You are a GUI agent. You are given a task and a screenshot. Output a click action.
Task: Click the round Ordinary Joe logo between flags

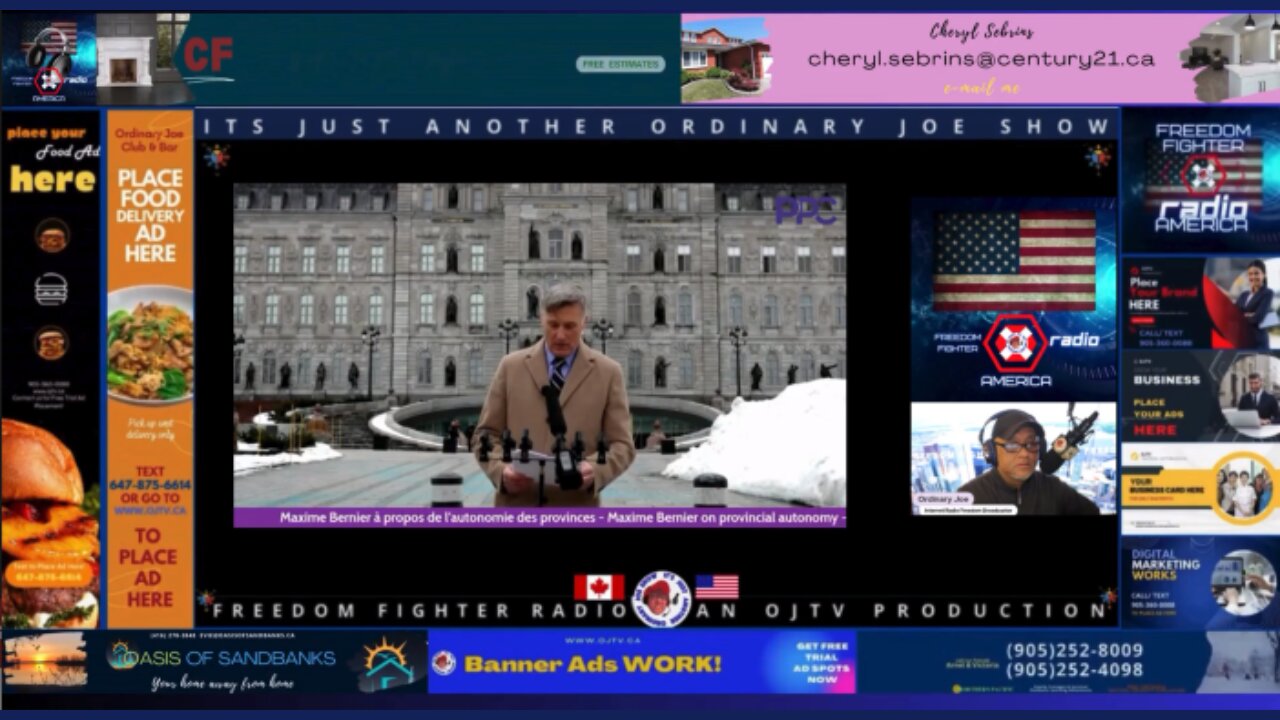(661, 599)
